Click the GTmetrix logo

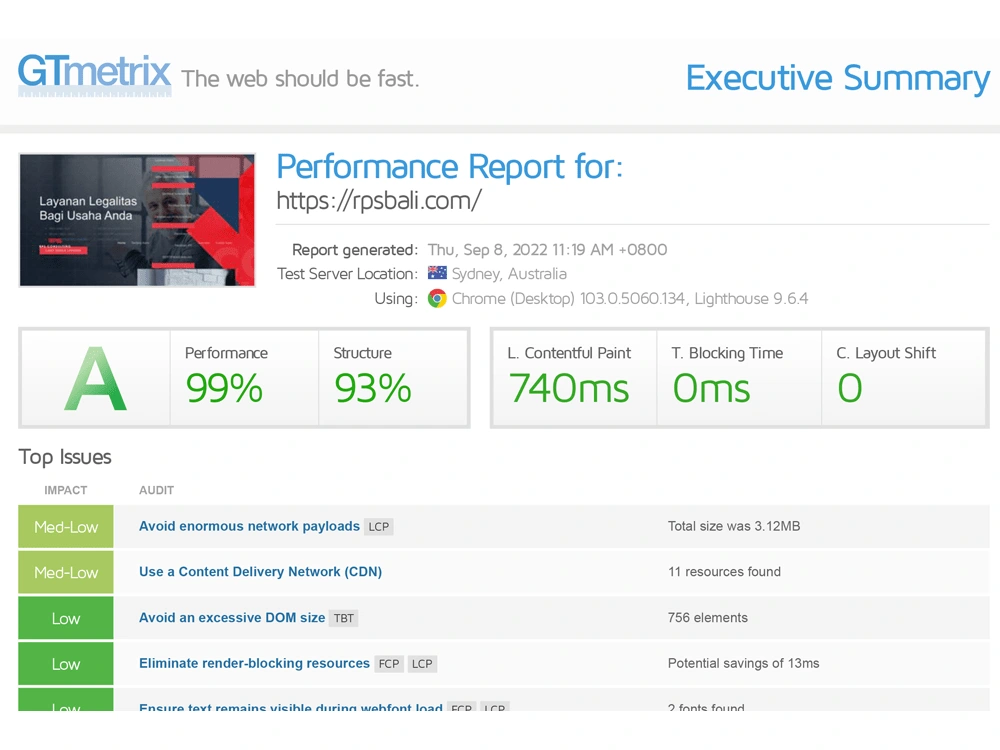(x=94, y=73)
